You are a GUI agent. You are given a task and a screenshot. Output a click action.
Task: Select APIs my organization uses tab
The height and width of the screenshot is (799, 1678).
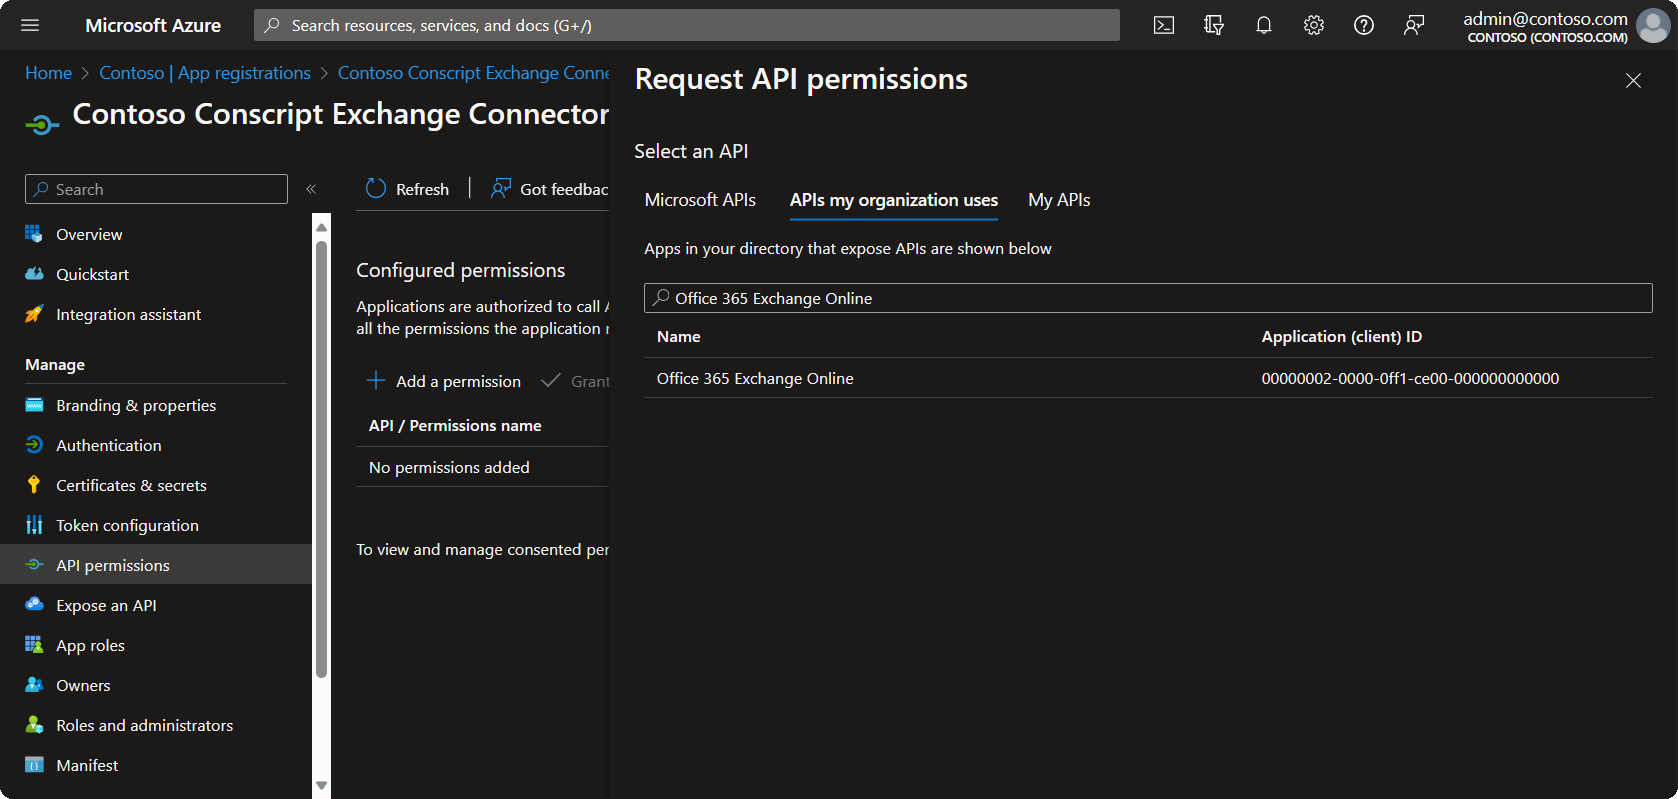coord(894,200)
